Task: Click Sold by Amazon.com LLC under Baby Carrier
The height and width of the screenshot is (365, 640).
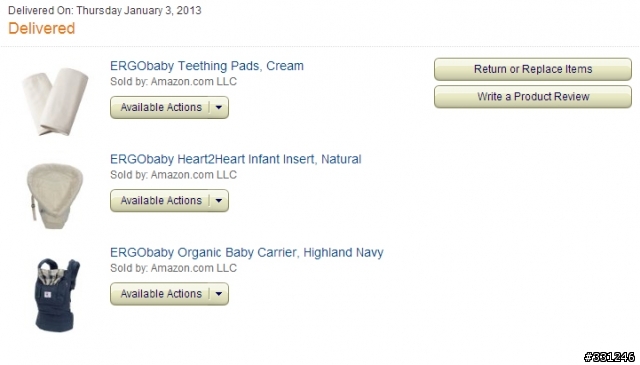Action: pyautogui.click(x=173, y=268)
